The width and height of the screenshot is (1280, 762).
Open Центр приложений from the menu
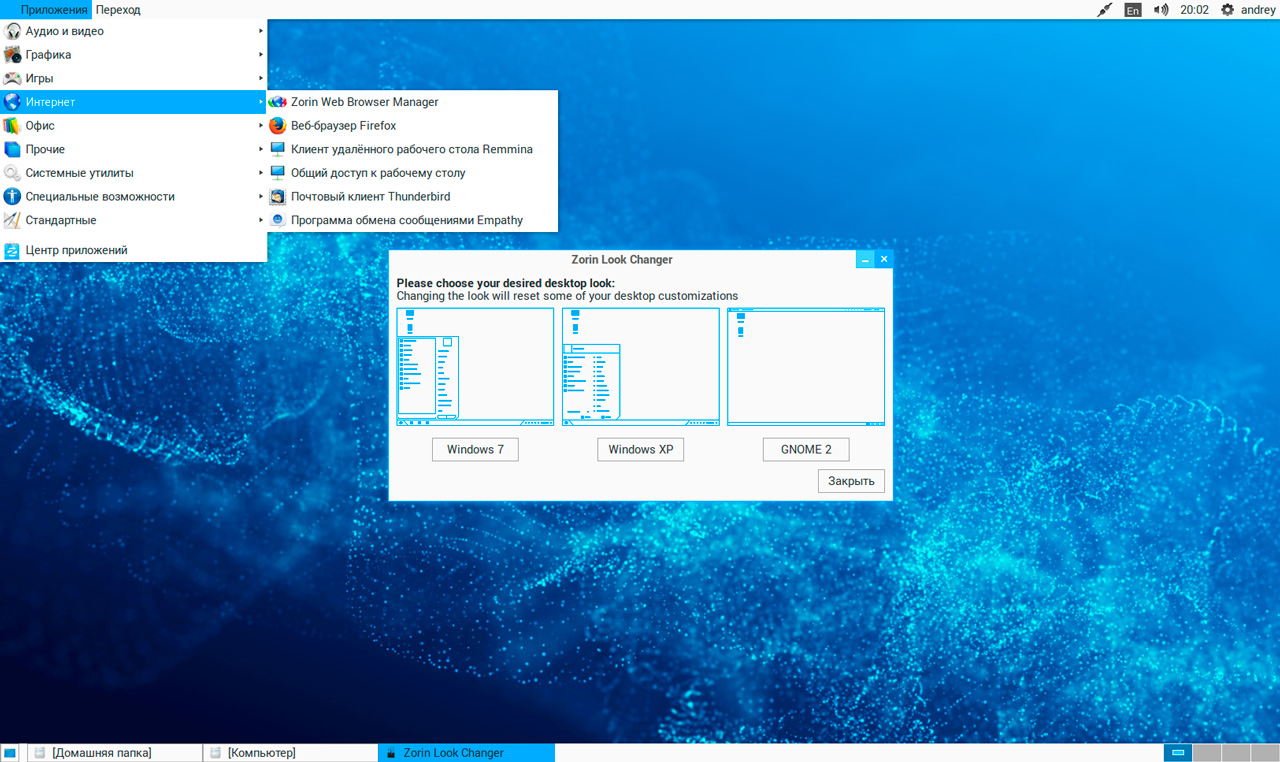pos(76,250)
